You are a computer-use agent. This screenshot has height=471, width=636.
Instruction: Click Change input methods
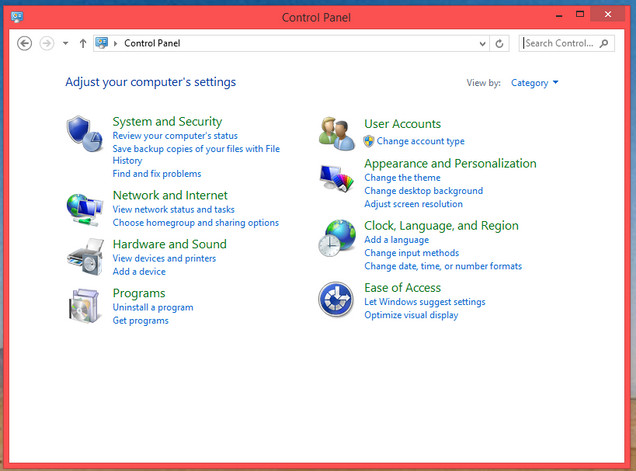(412, 253)
